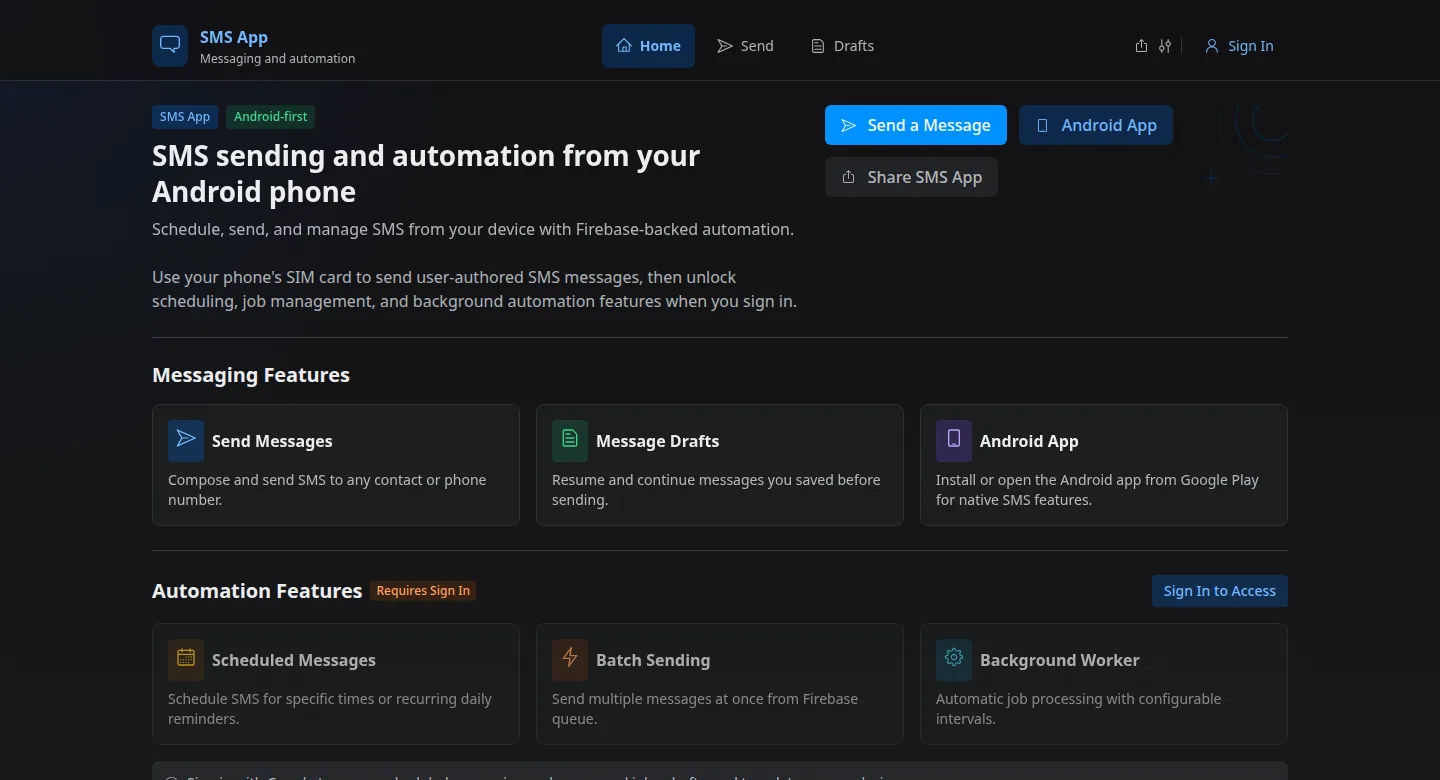
Task: Select the Batch Sending card title
Action: (x=653, y=660)
